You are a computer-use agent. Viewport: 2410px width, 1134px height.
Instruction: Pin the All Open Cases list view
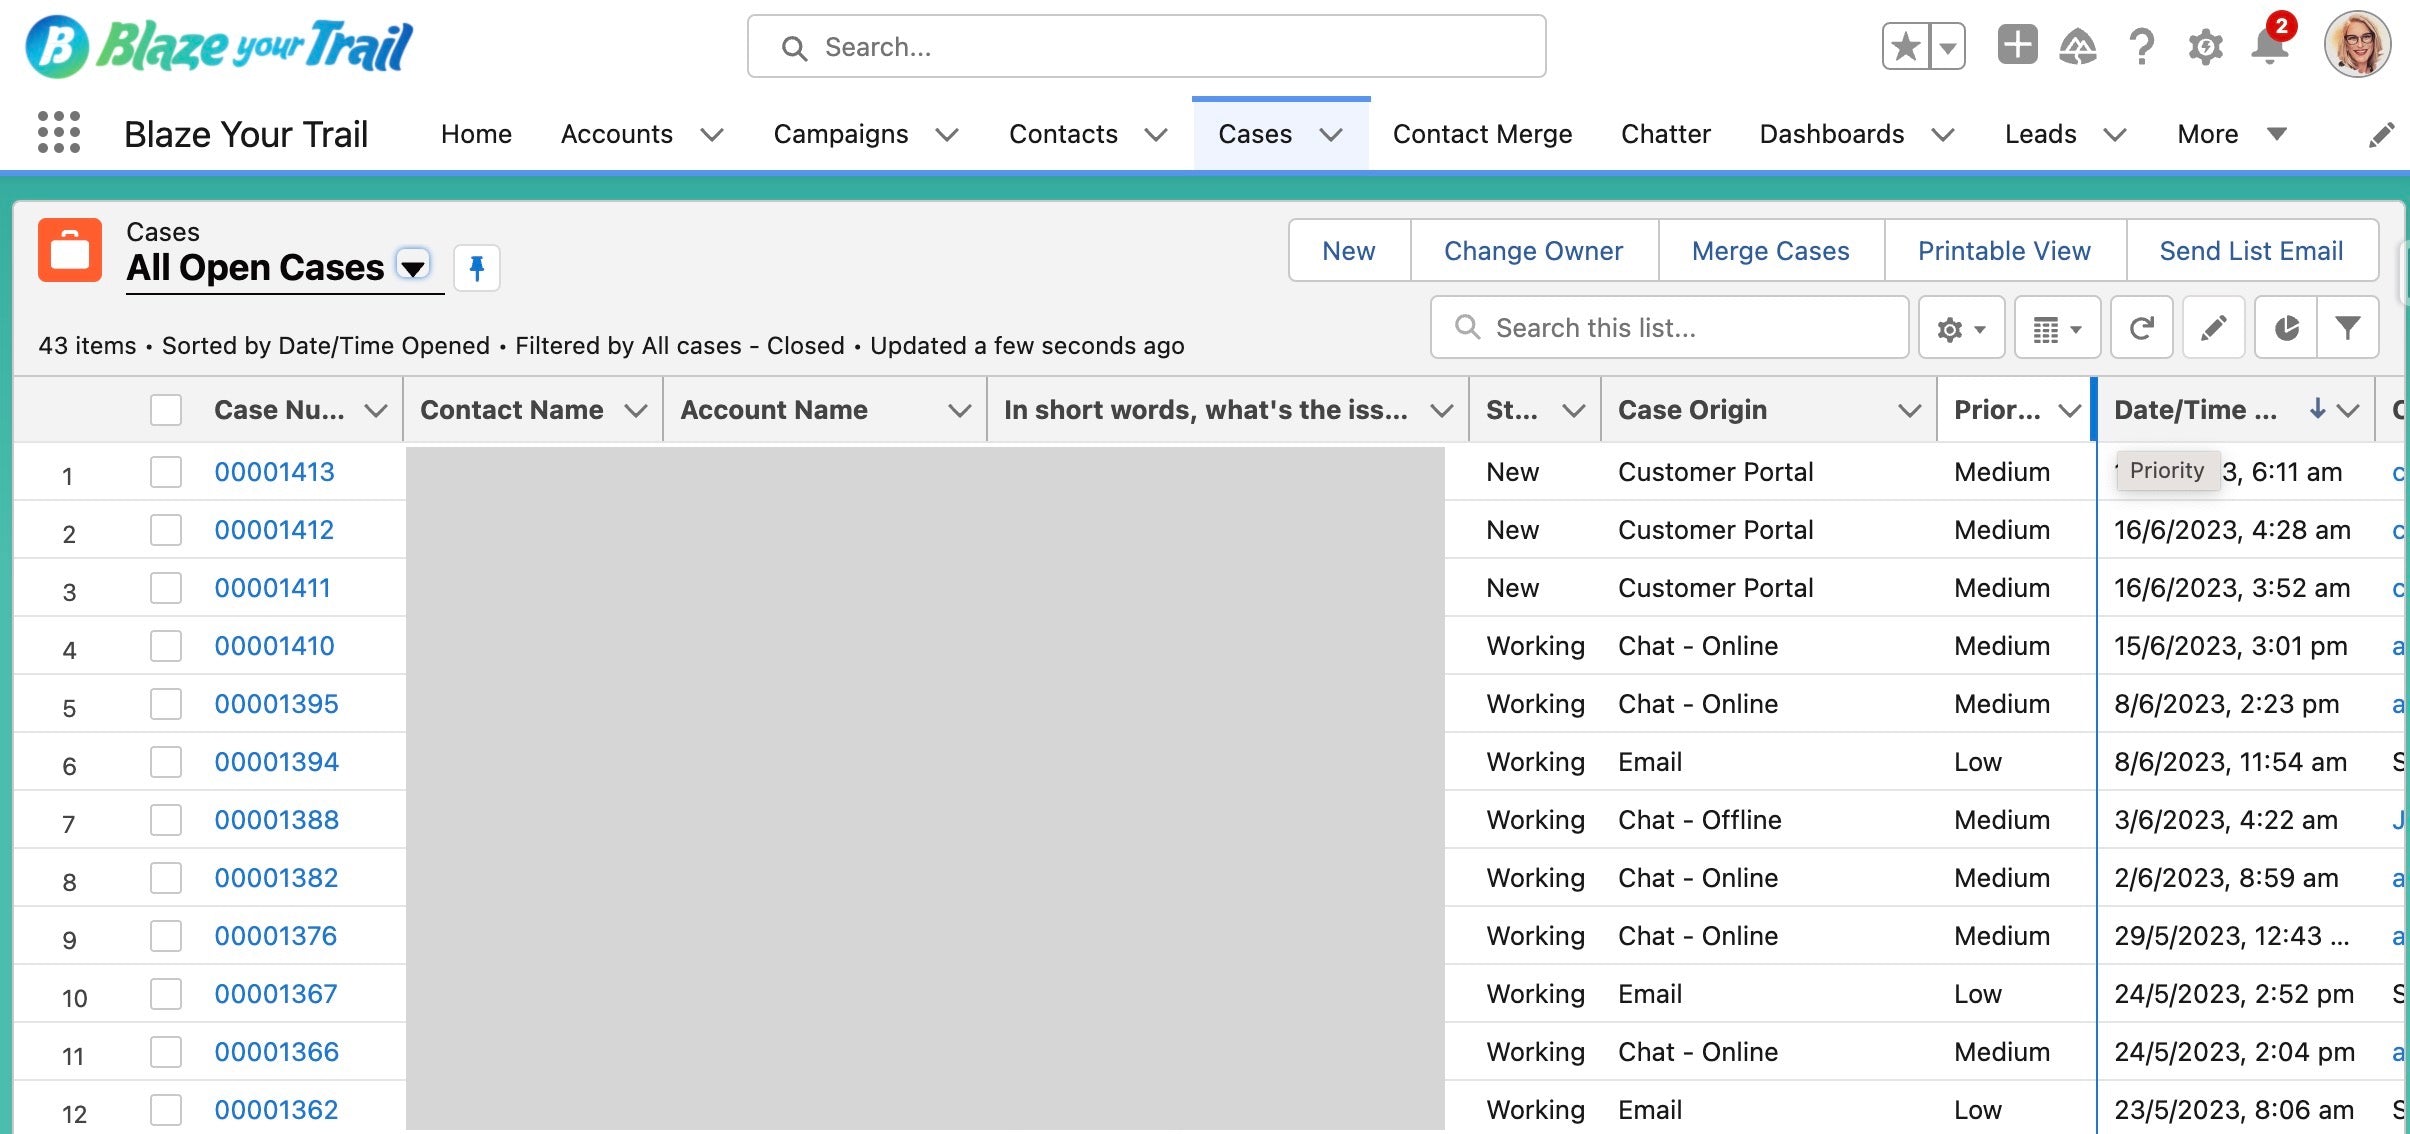[x=477, y=267]
